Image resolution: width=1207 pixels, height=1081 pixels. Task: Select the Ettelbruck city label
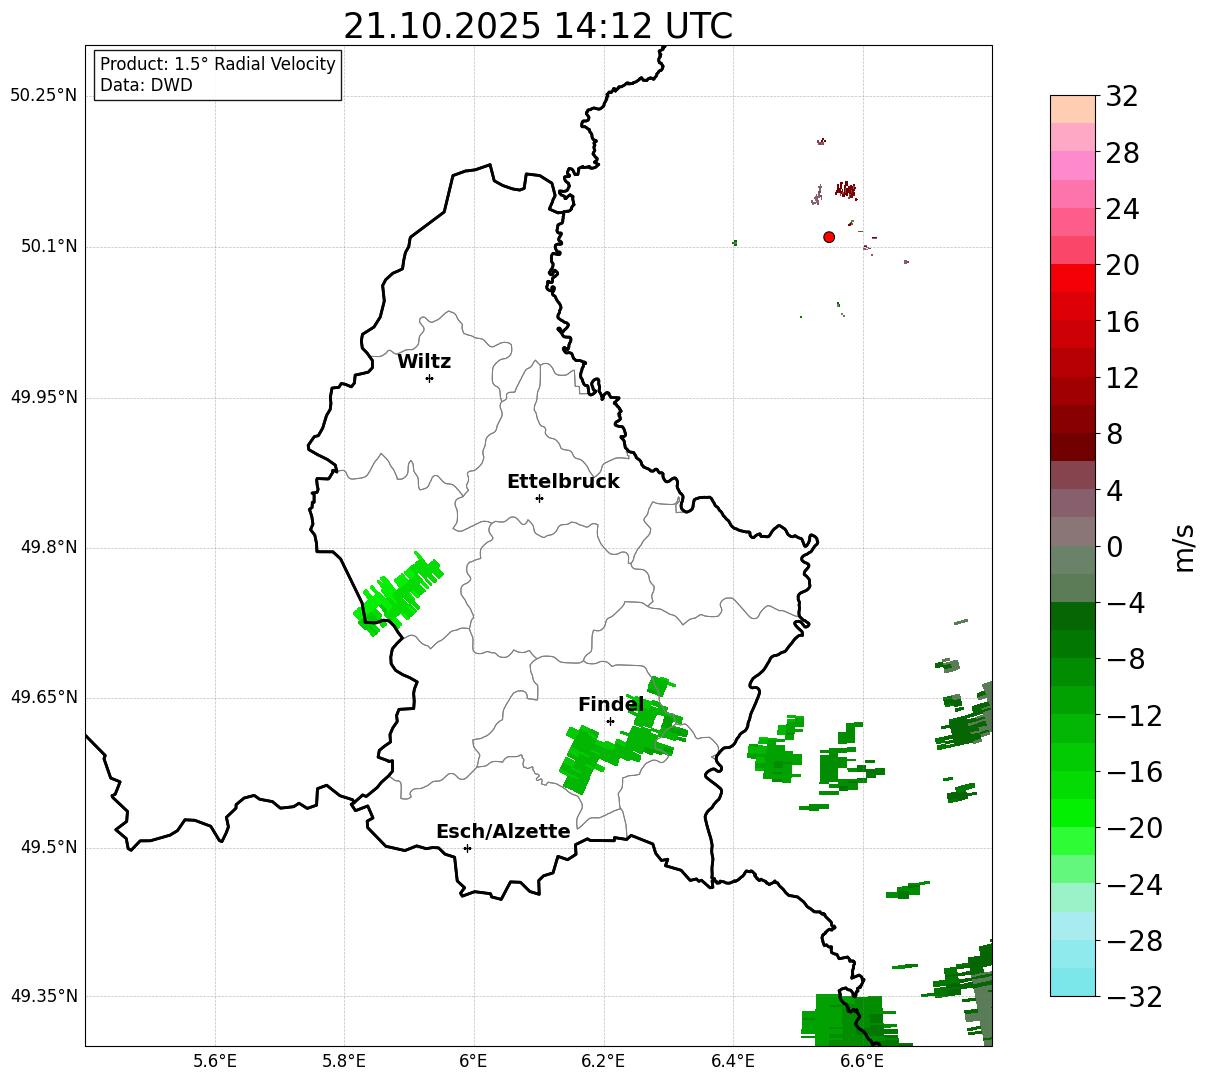click(563, 482)
